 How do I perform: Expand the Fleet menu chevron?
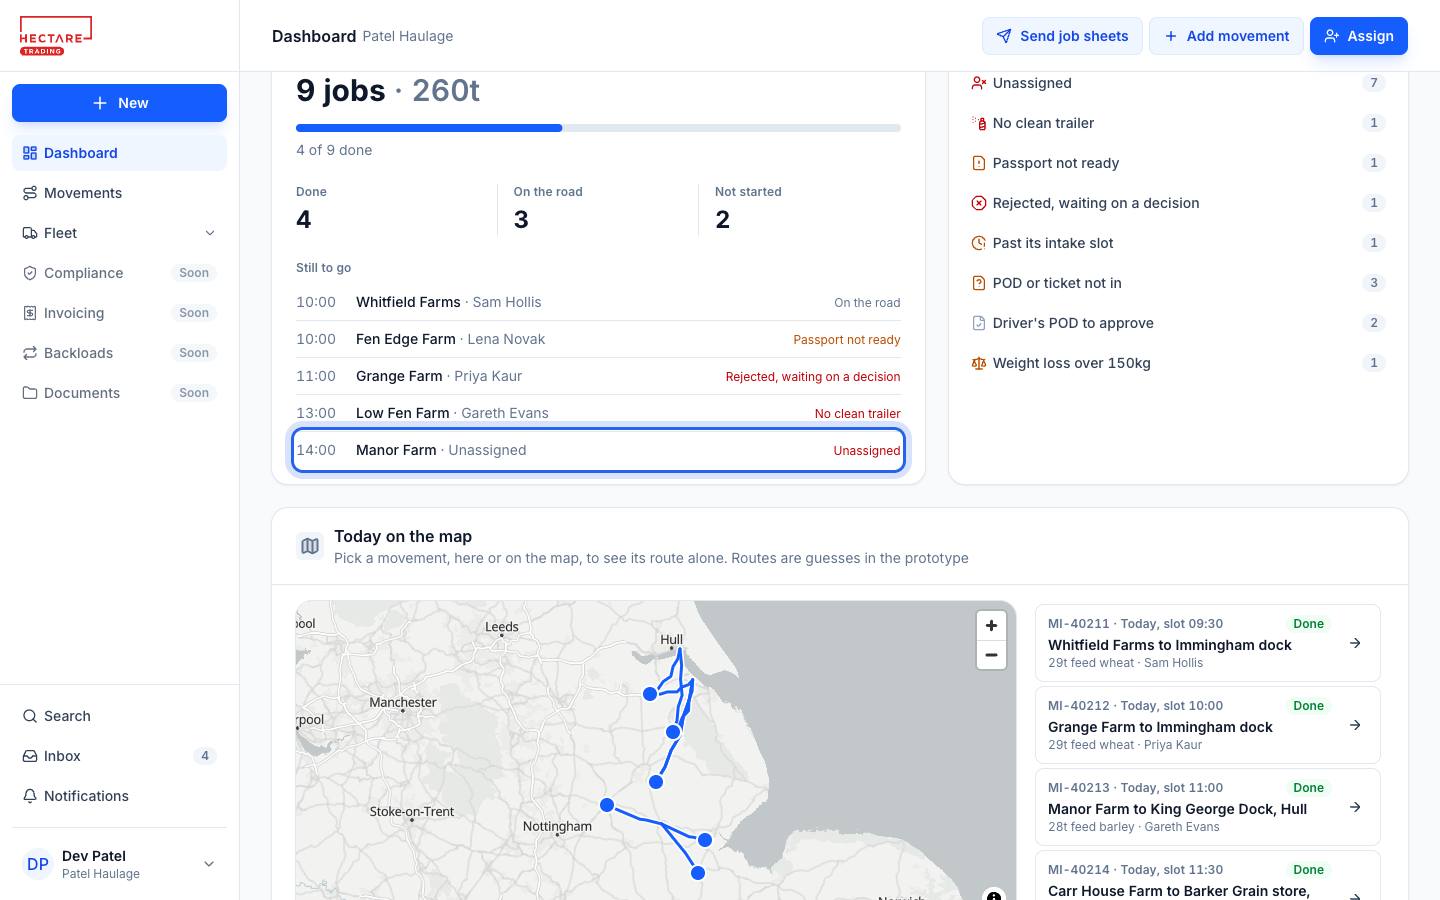point(210,233)
